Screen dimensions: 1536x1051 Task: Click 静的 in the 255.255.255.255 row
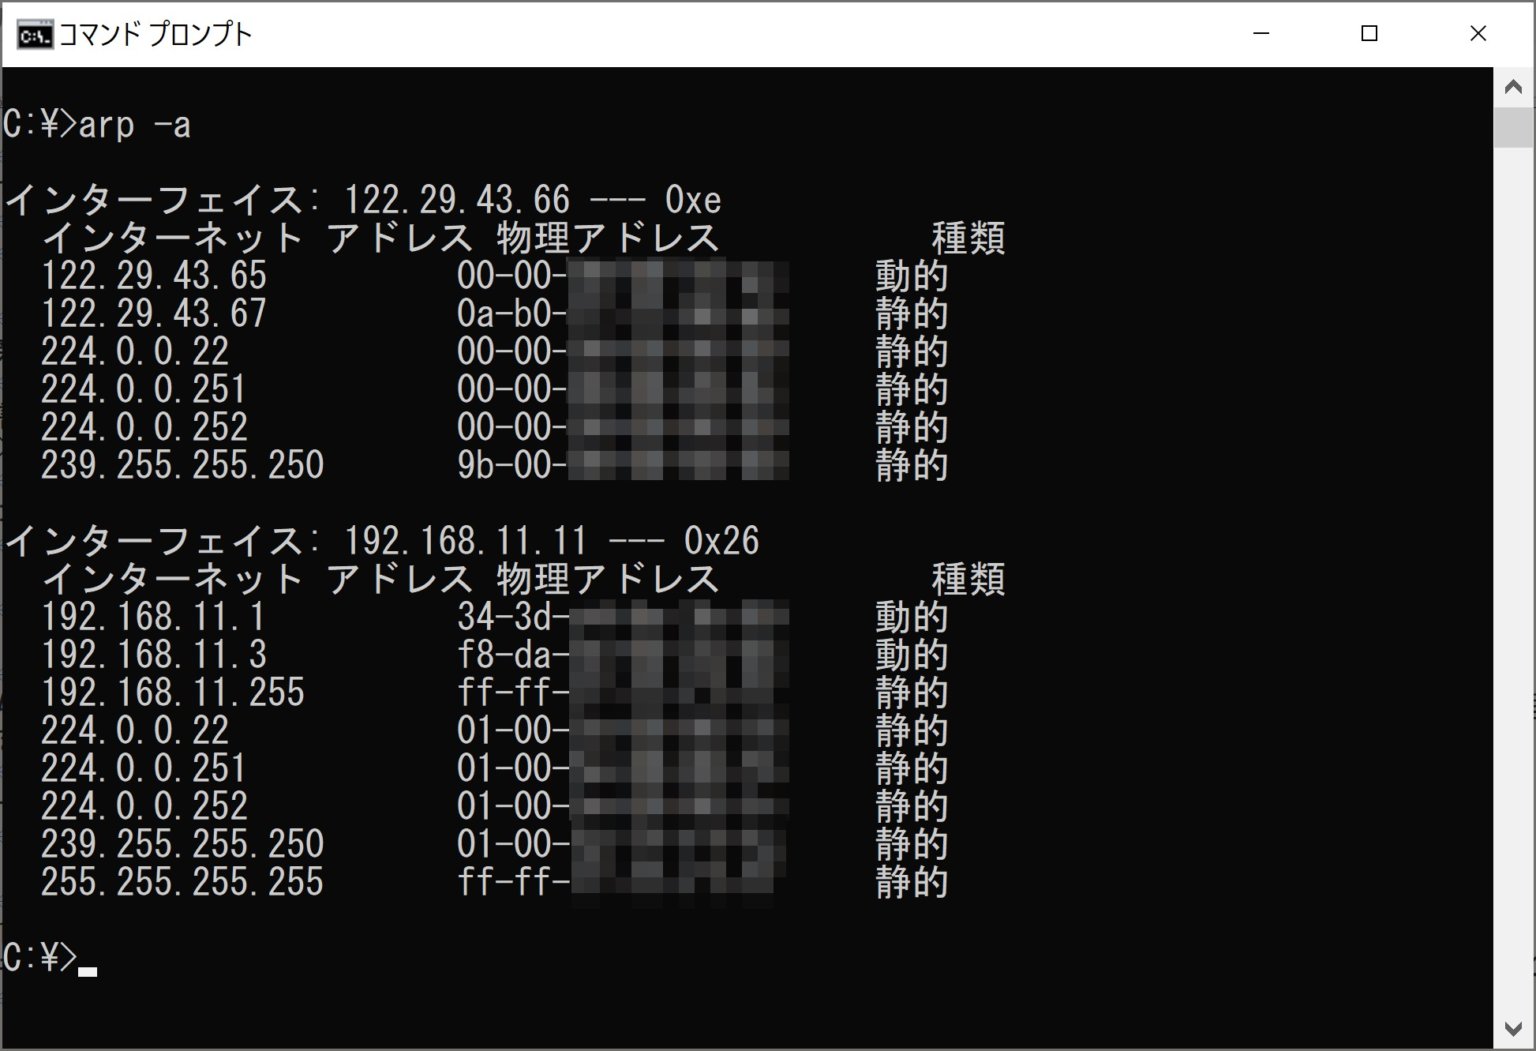(911, 882)
